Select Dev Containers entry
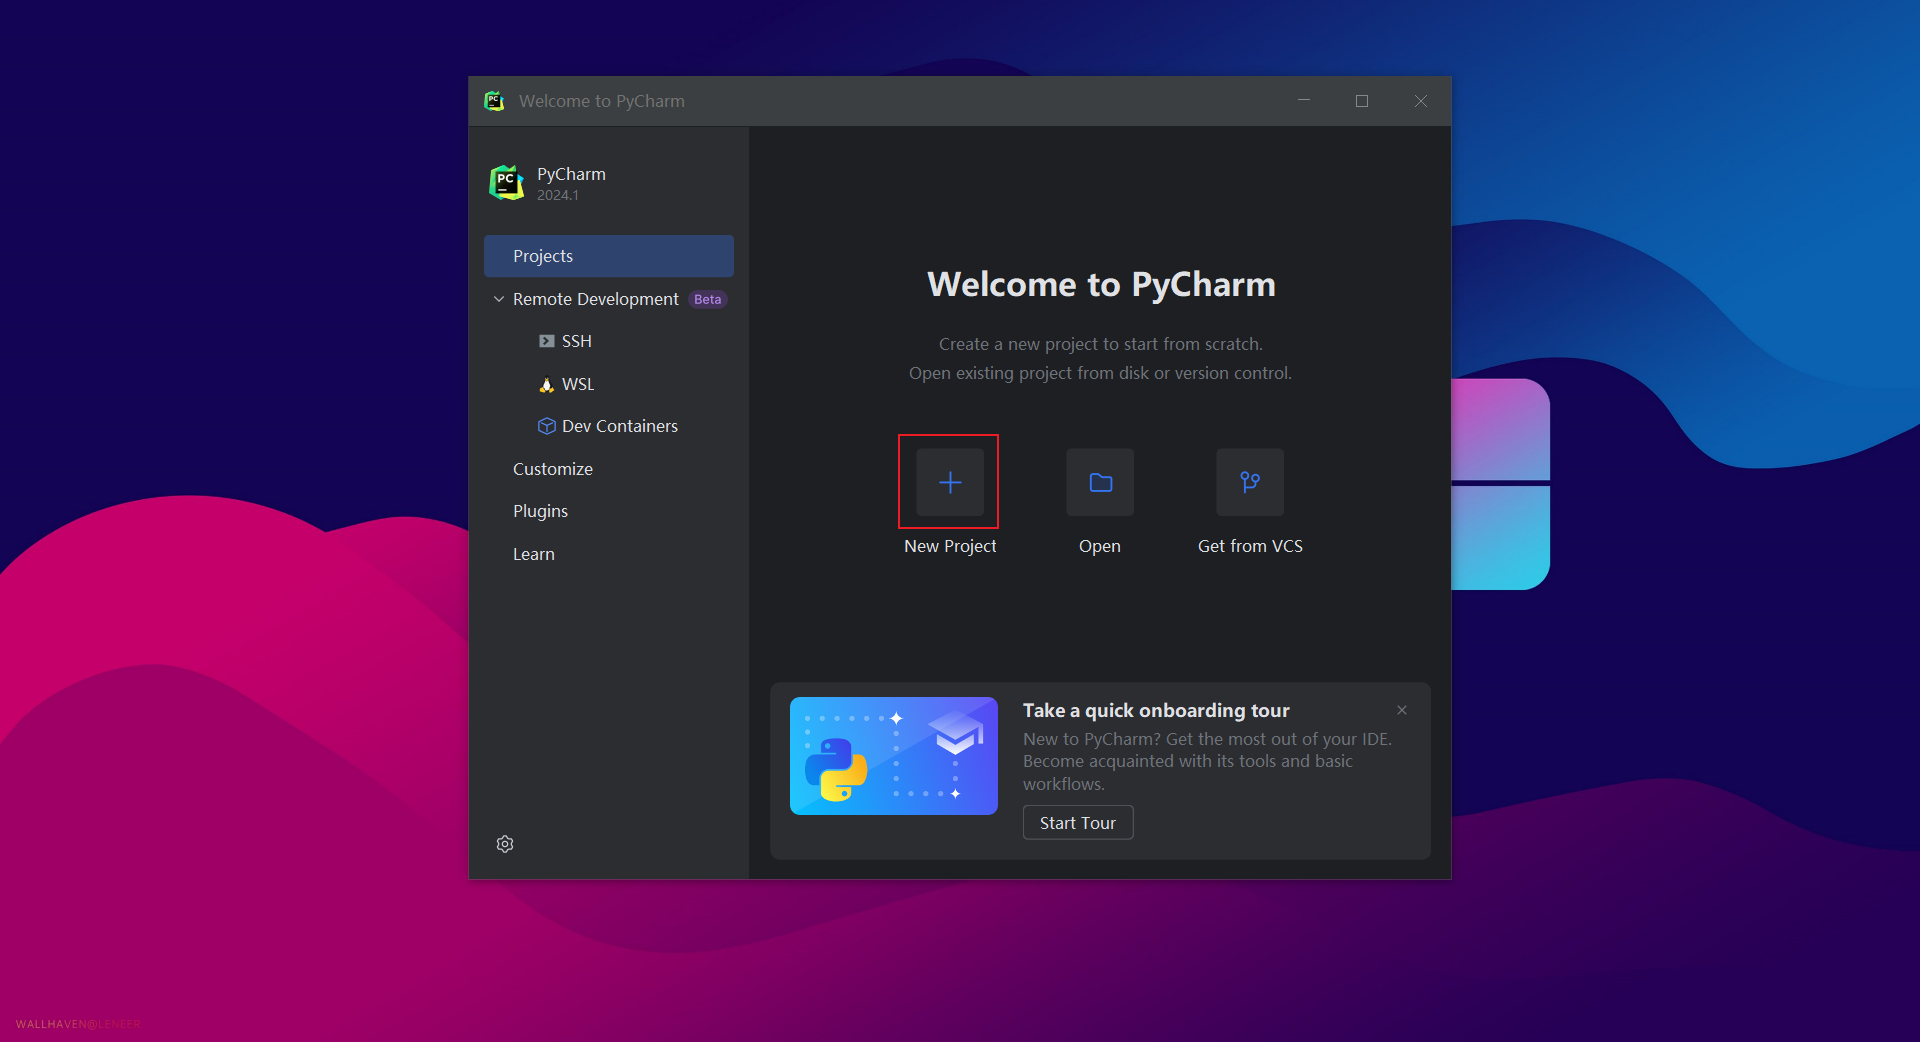1920x1042 pixels. tap(620, 426)
